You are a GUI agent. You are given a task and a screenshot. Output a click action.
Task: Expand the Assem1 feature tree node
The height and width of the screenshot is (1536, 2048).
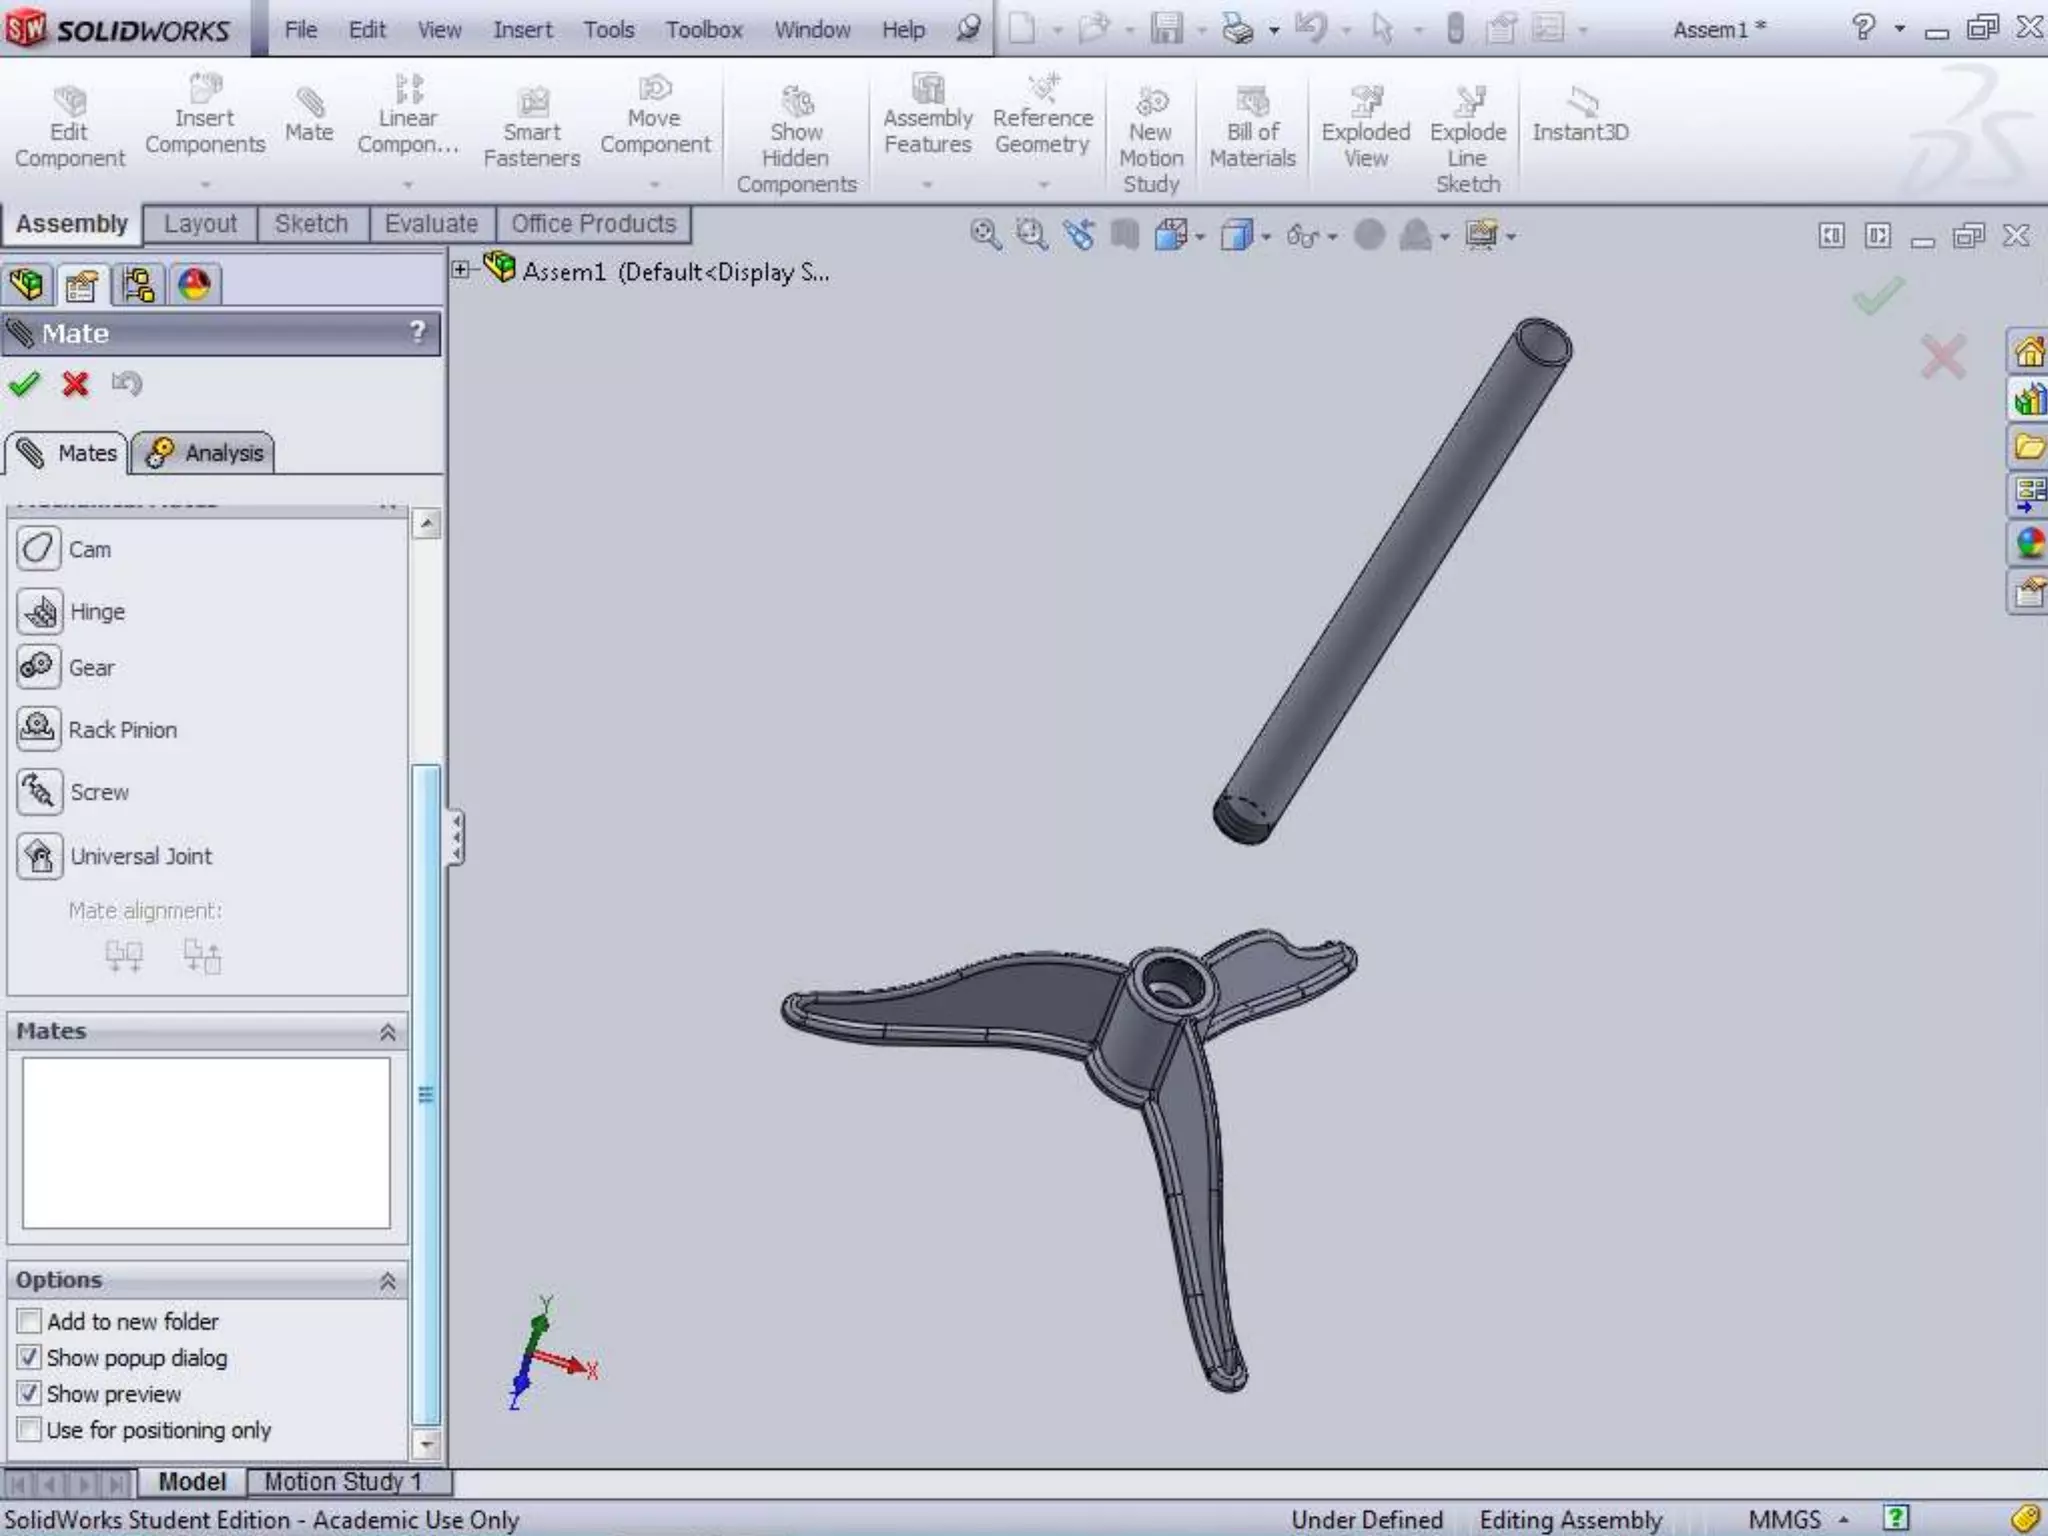460,270
